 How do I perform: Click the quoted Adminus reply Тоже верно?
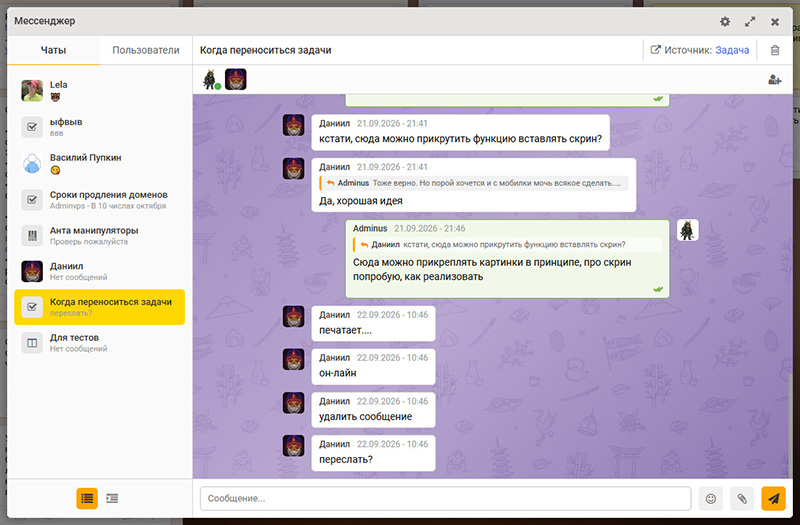(x=473, y=183)
